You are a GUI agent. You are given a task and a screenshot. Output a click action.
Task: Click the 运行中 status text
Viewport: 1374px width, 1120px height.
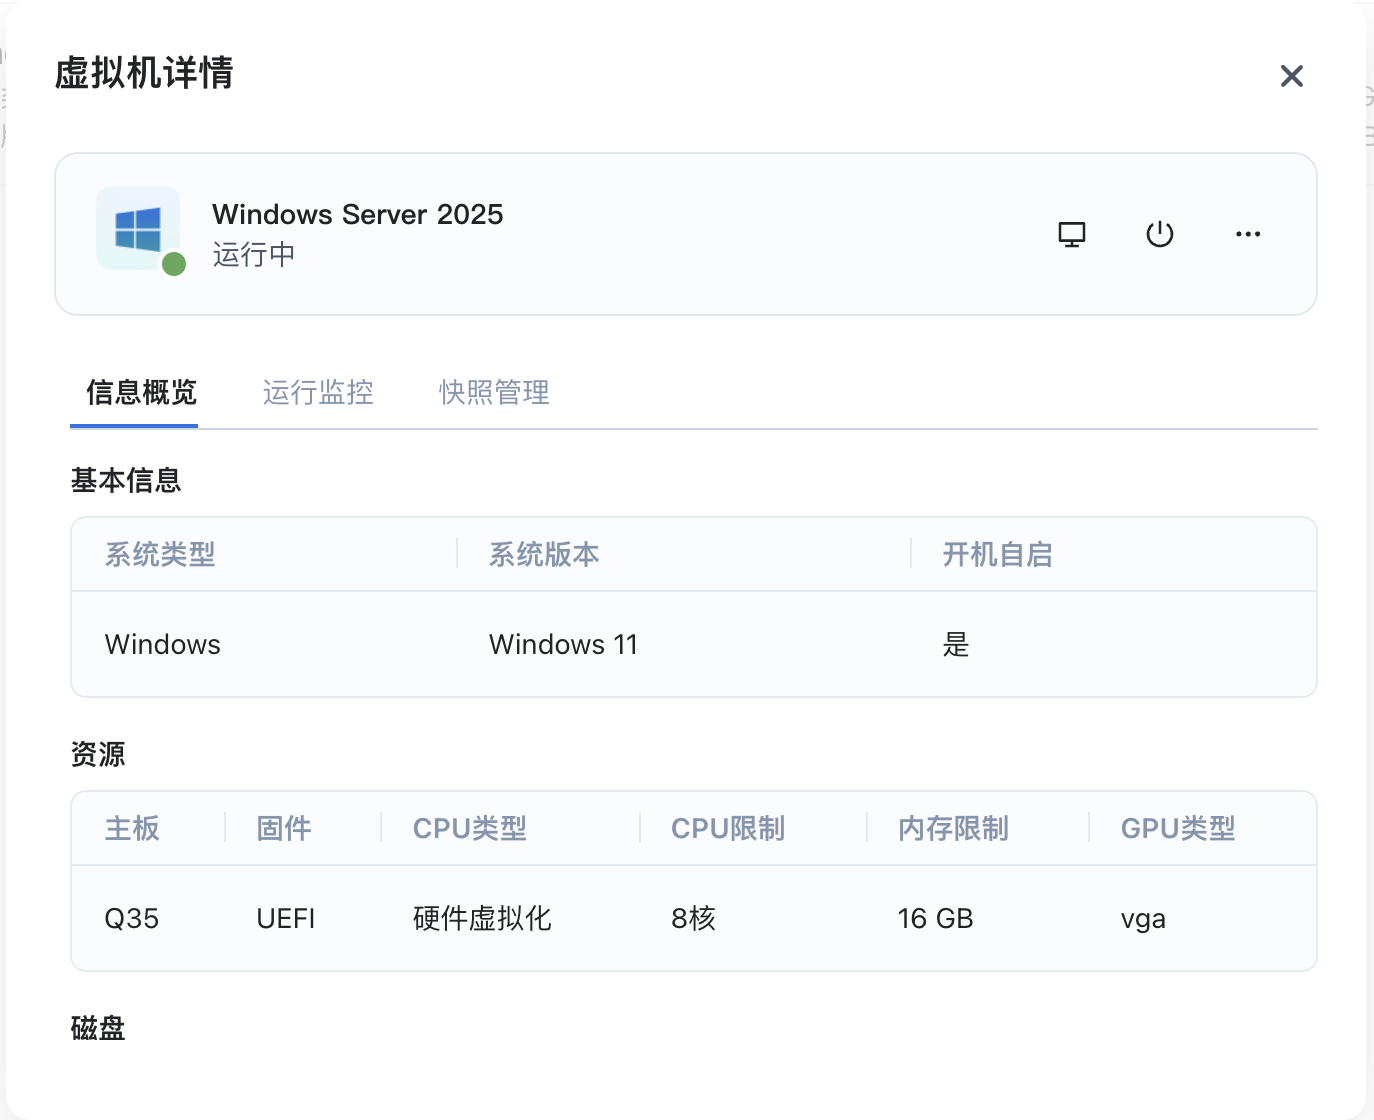[x=254, y=255]
